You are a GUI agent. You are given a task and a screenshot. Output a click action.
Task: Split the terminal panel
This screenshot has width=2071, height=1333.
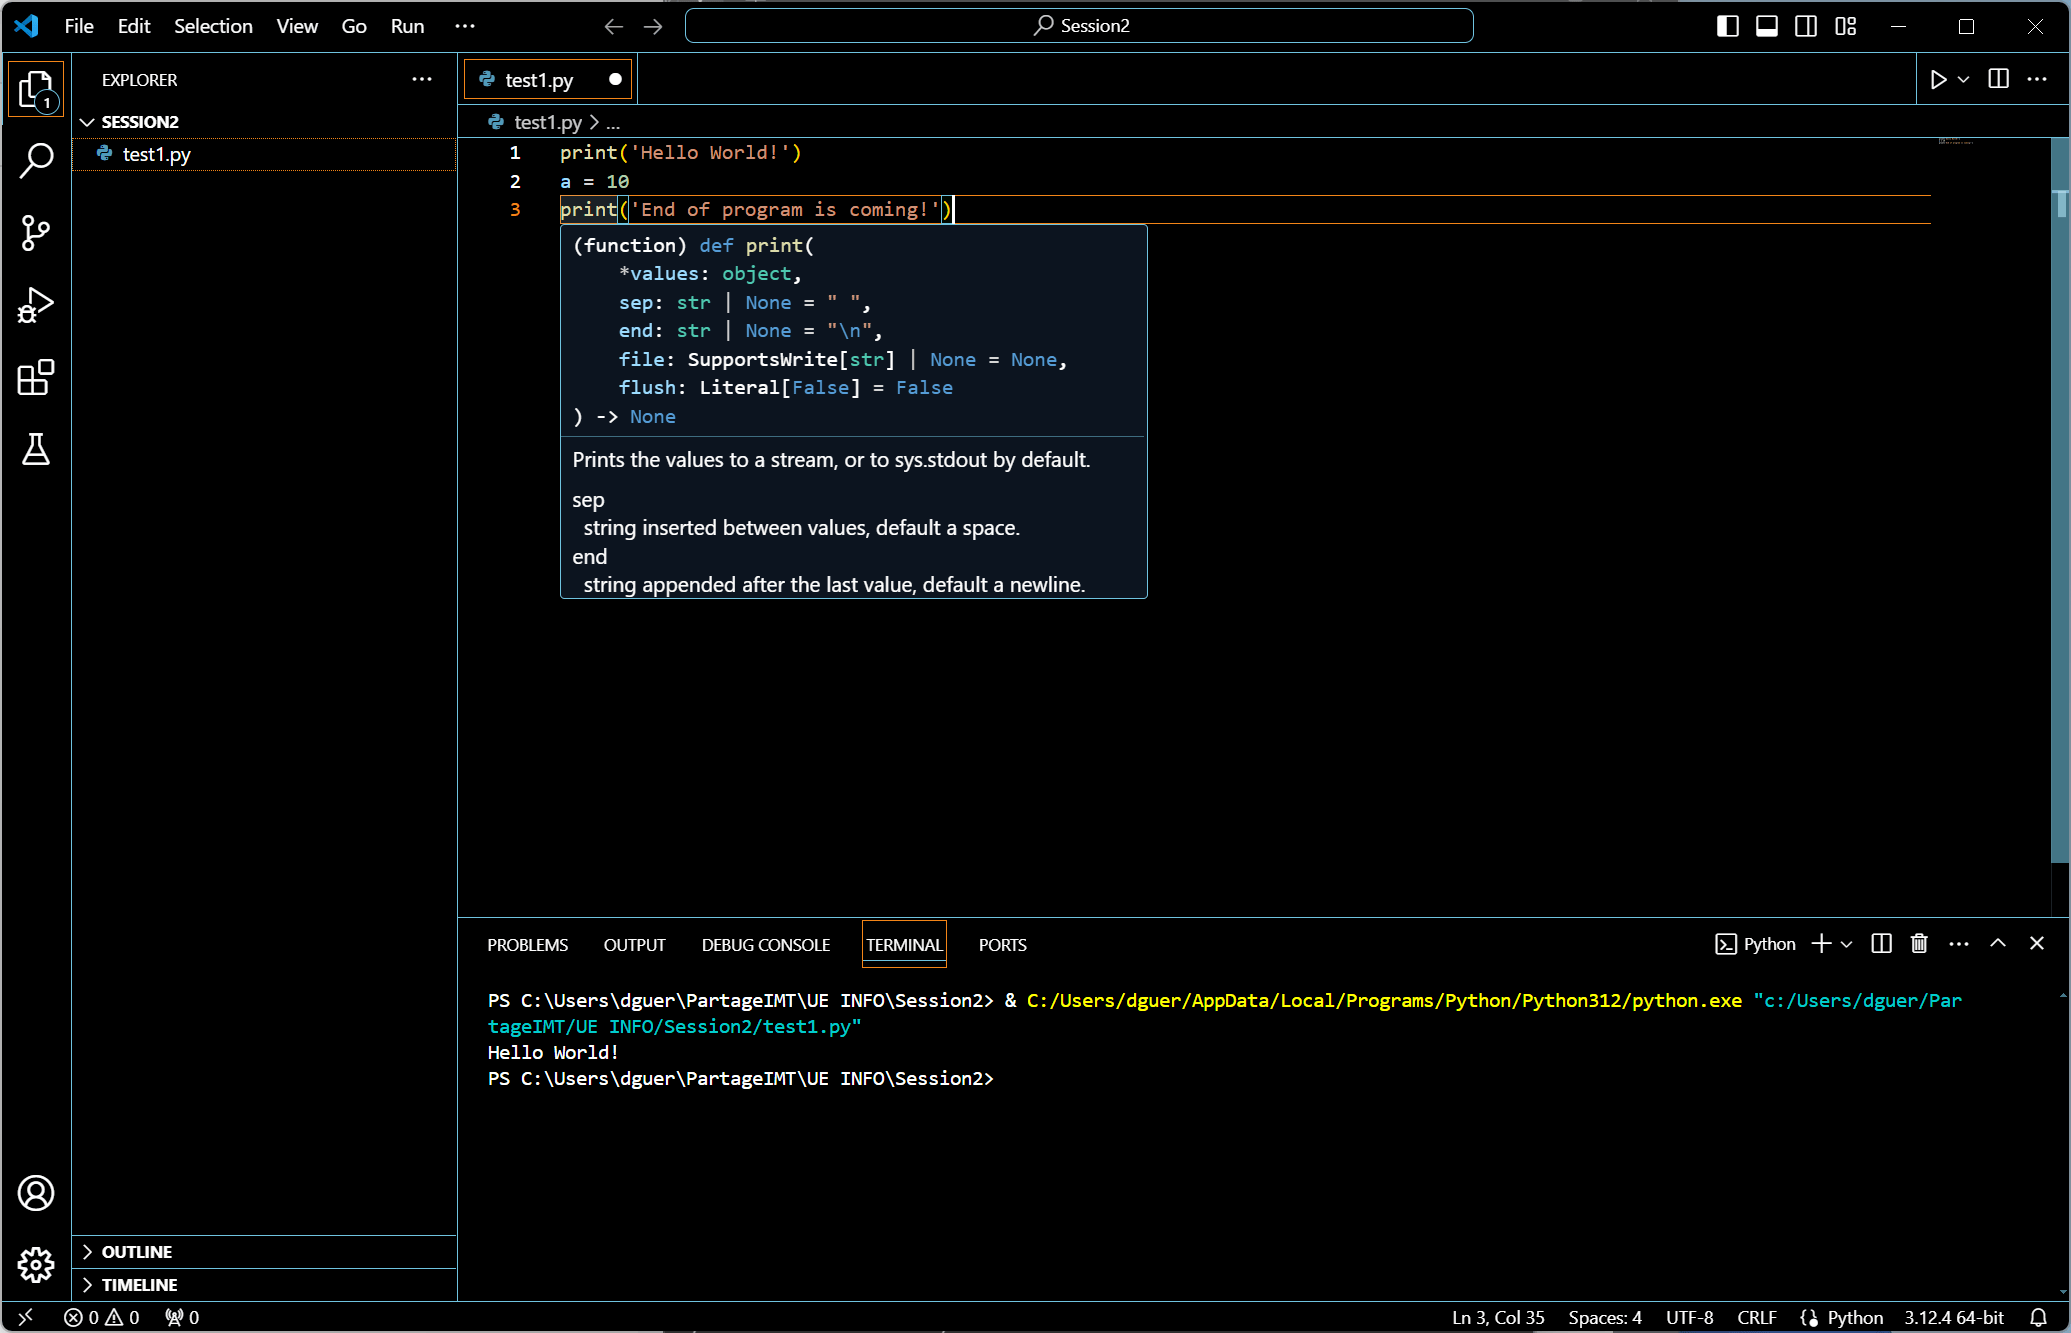tap(1881, 944)
